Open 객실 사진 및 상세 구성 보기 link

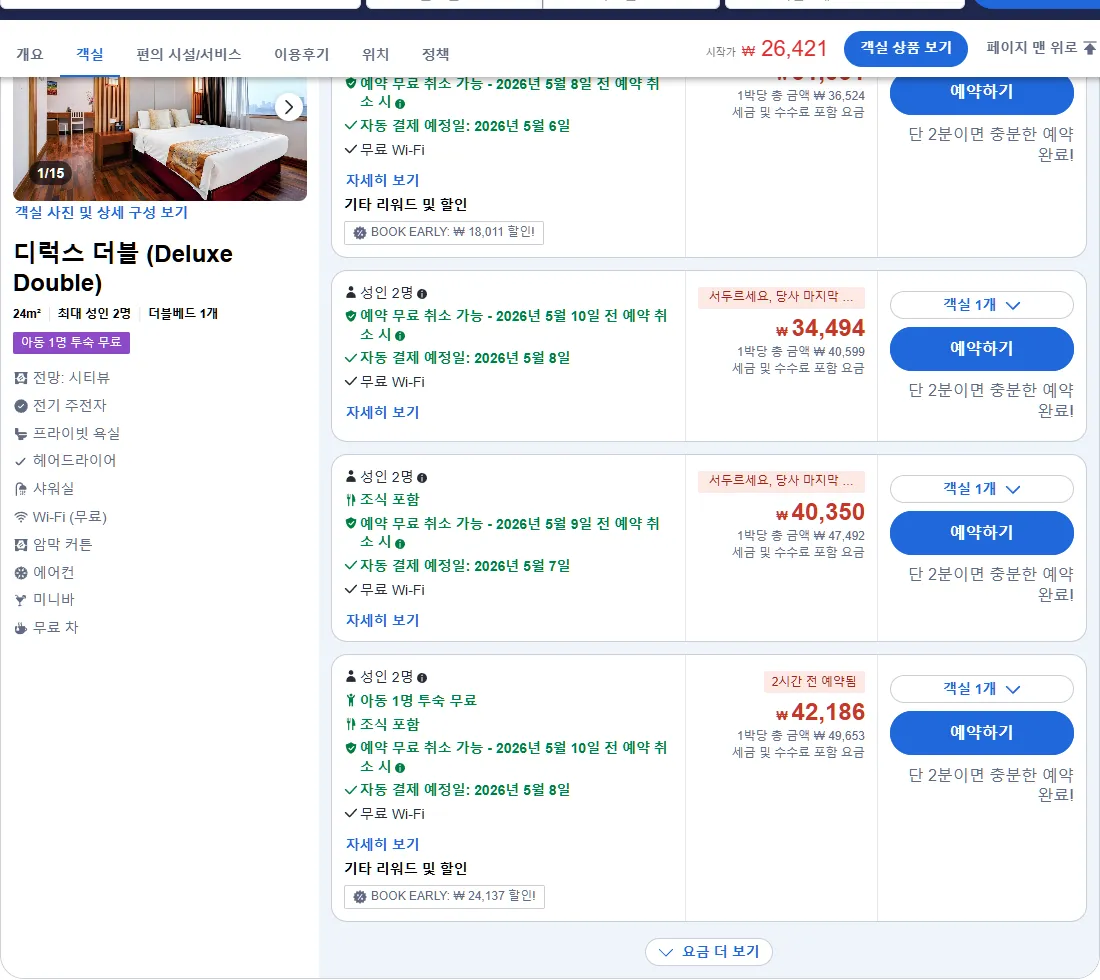click(x=102, y=213)
